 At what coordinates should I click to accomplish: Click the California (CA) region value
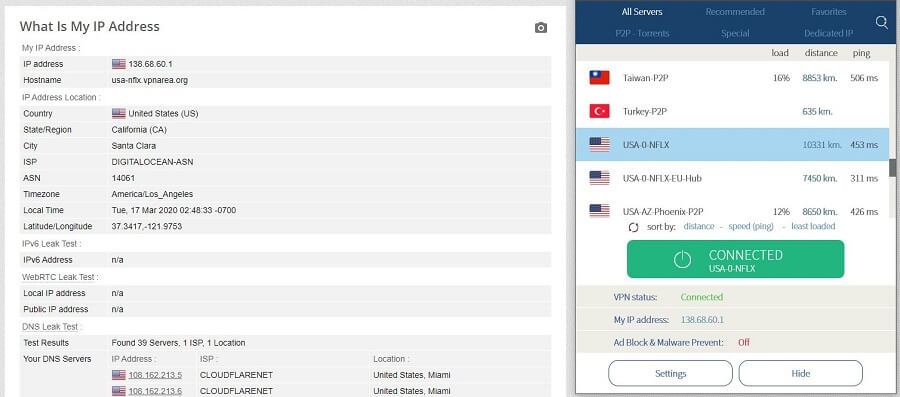139,130
